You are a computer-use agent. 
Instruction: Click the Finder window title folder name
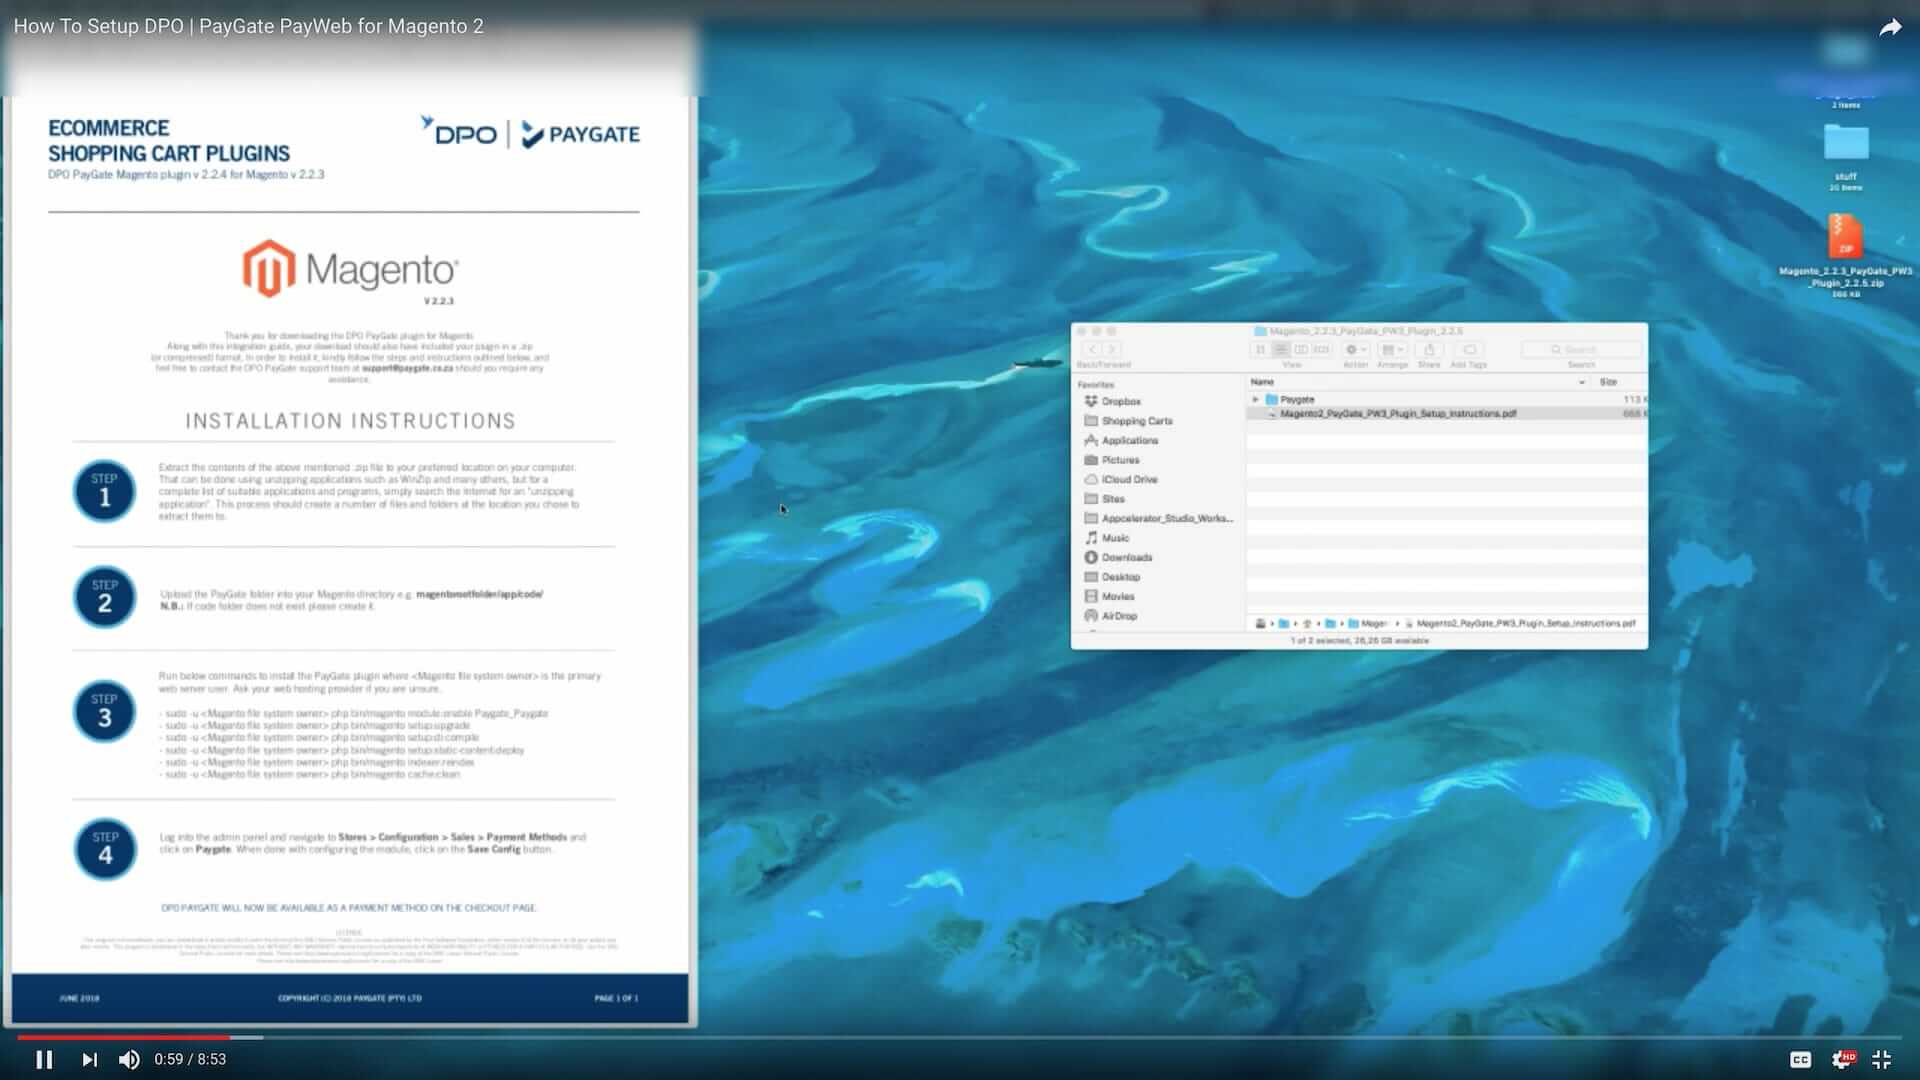tap(1358, 331)
